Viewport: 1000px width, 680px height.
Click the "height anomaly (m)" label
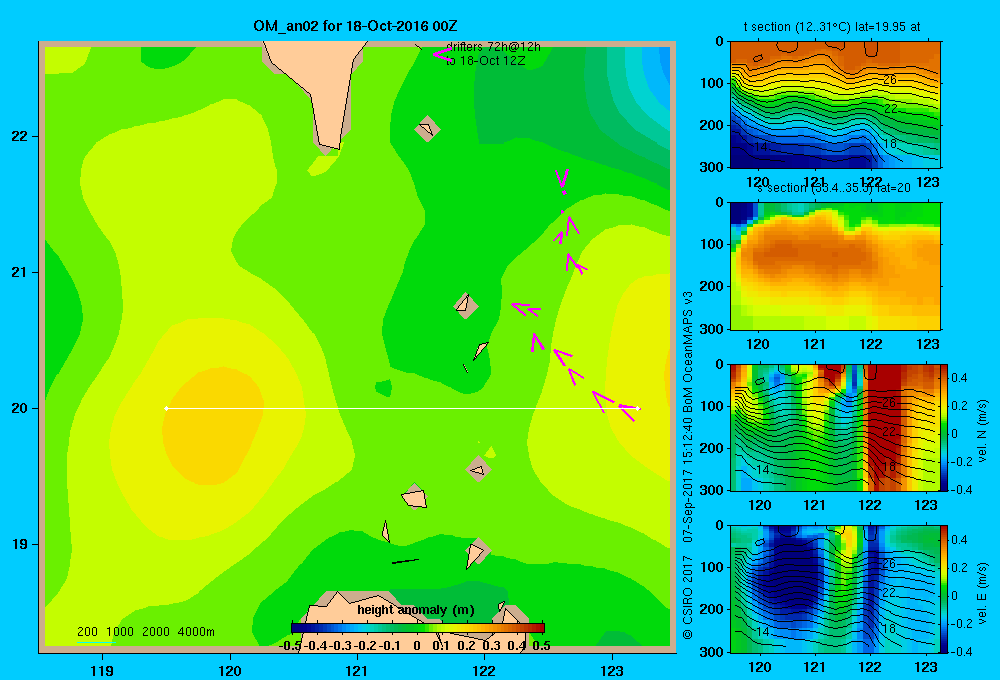pos(416,610)
